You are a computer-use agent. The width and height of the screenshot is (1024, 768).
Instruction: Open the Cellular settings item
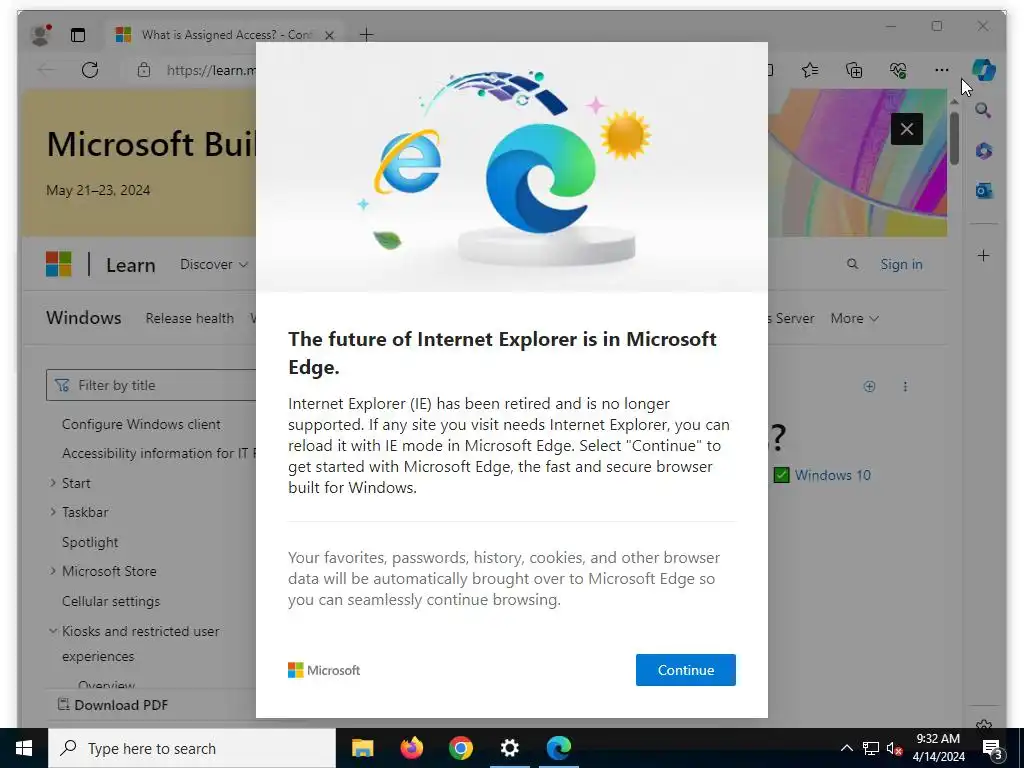(111, 601)
